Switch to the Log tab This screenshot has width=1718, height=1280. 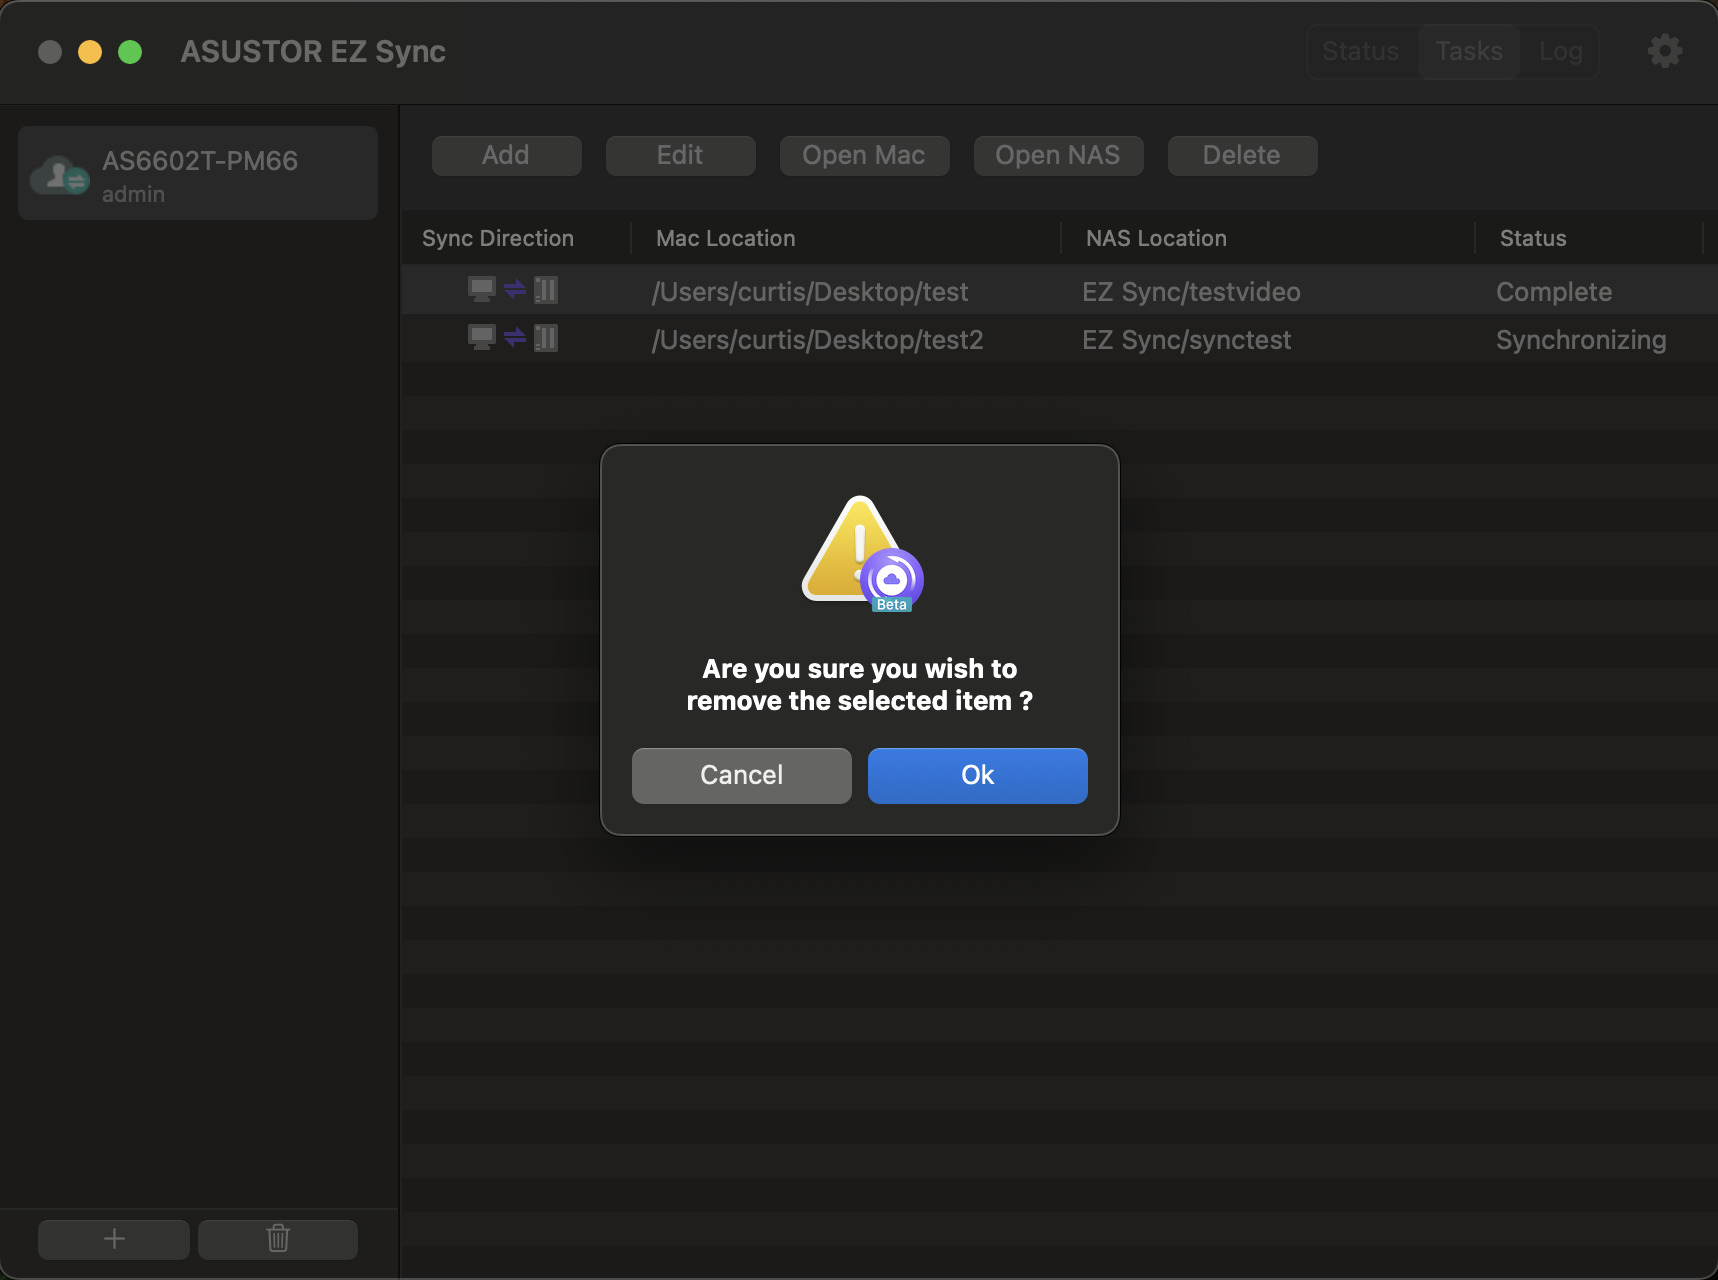point(1560,51)
